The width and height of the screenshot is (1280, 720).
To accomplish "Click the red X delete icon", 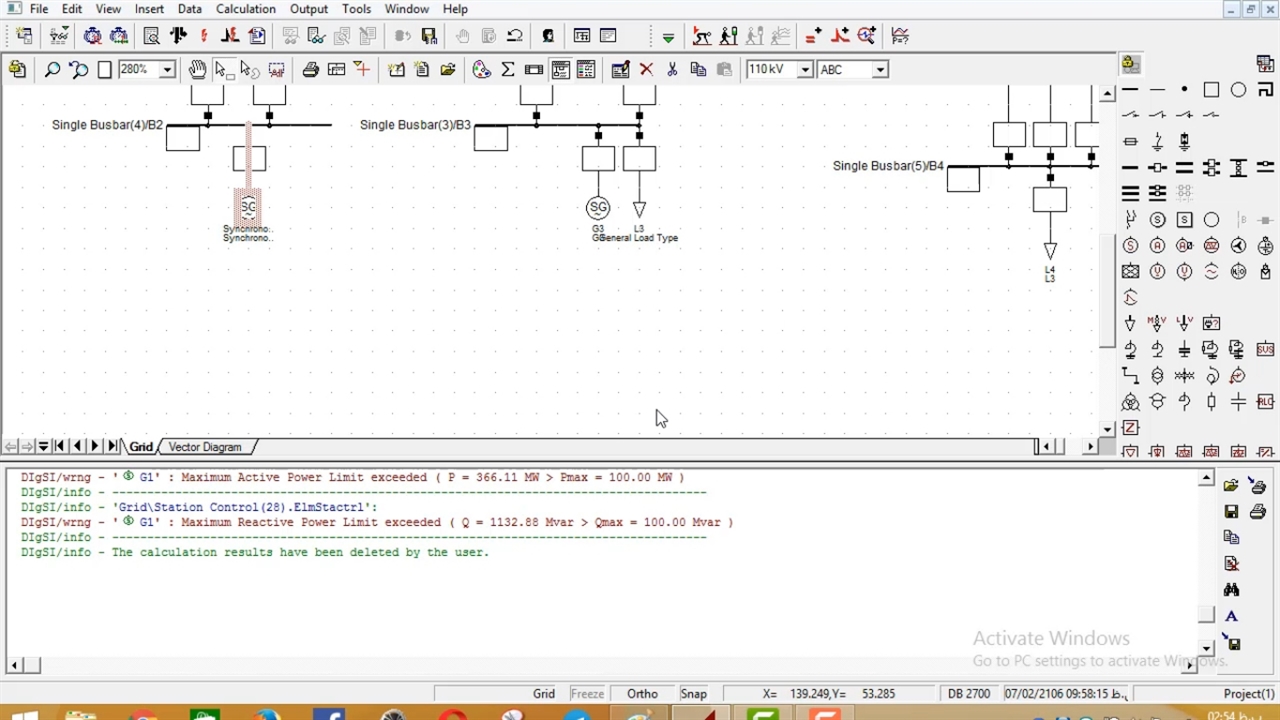I will click(x=646, y=70).
